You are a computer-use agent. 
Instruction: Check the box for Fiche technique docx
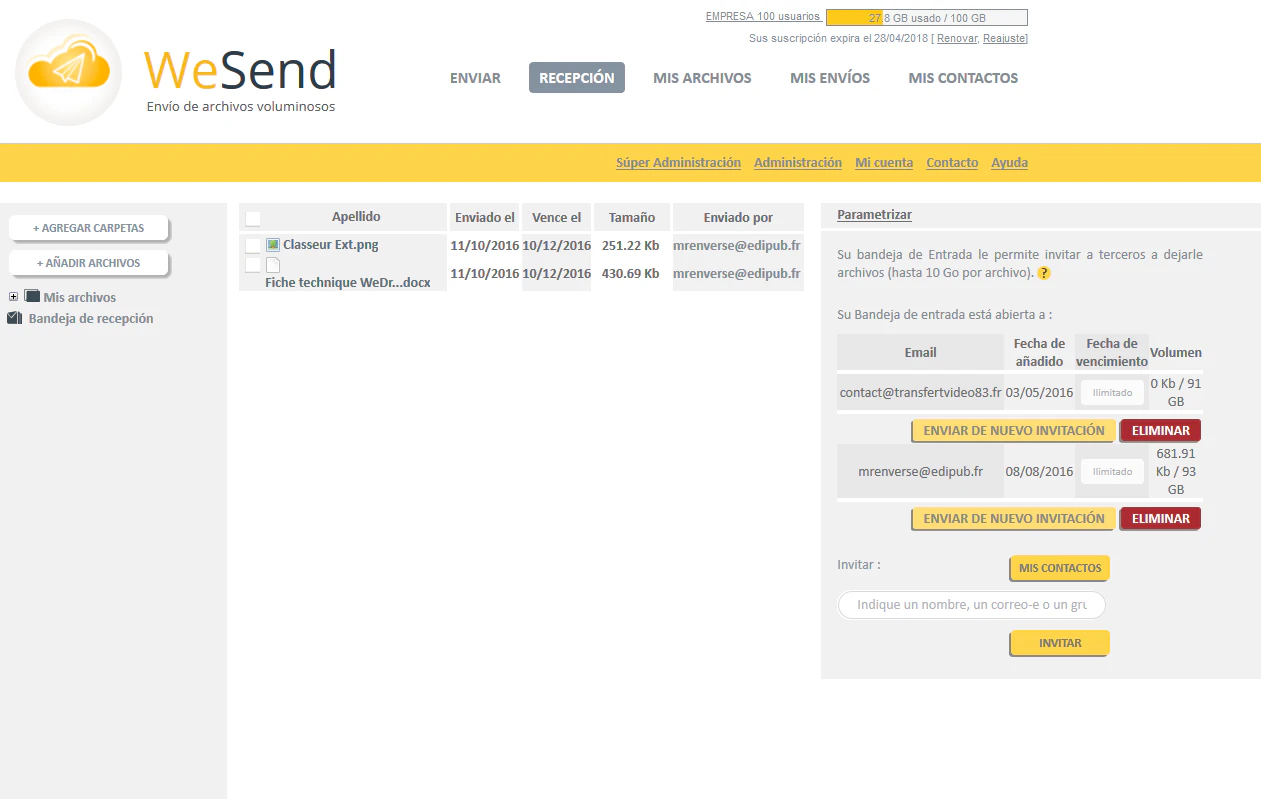pyautogui.click(x=253, y=265)
